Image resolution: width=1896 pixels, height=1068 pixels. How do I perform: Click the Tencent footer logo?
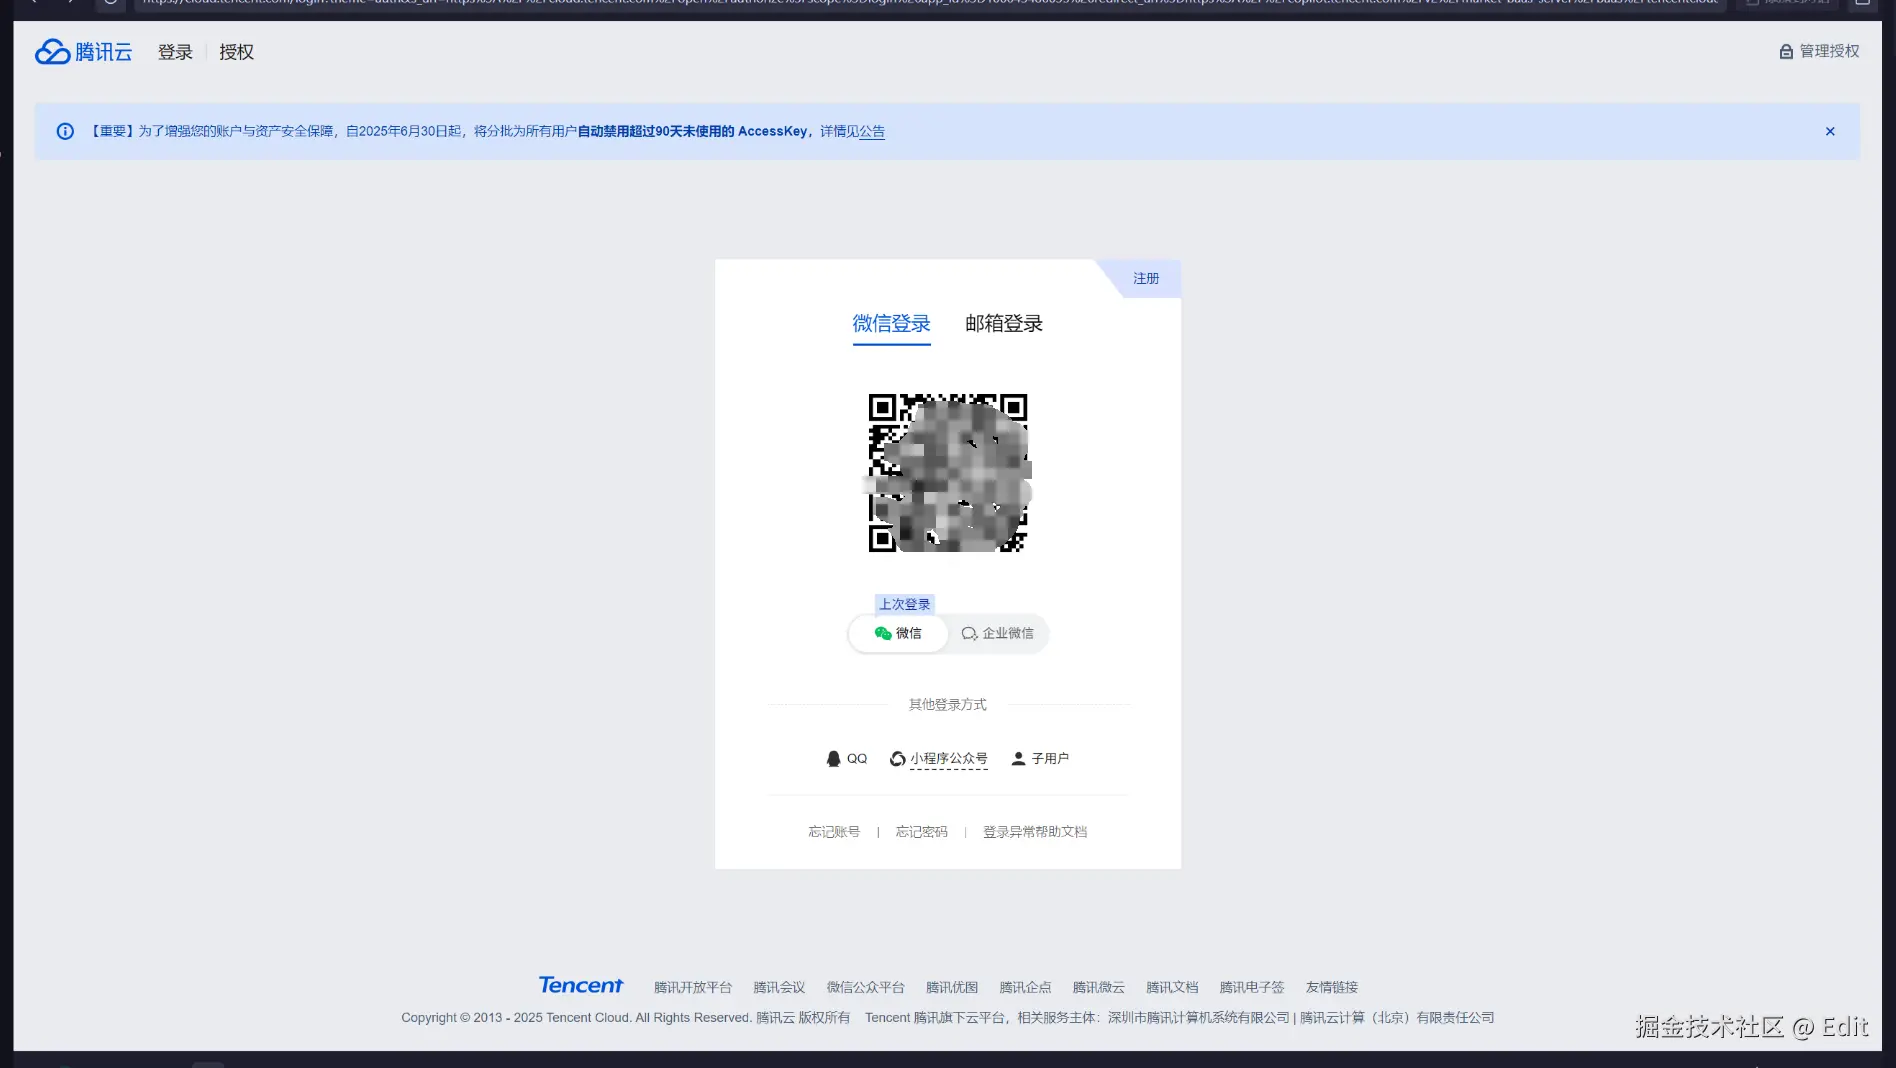pos(580,985)
